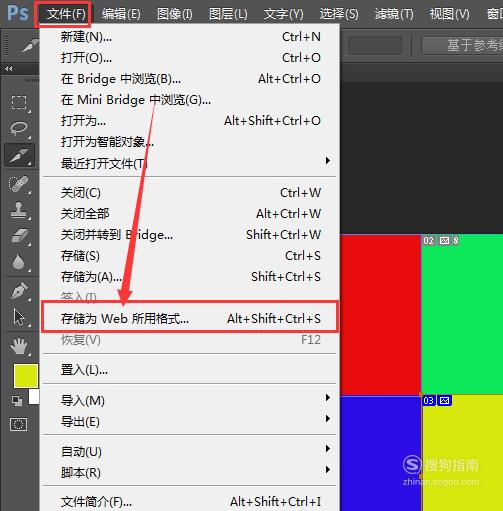Choose 打开为智能对象... entry

point(190,142)
